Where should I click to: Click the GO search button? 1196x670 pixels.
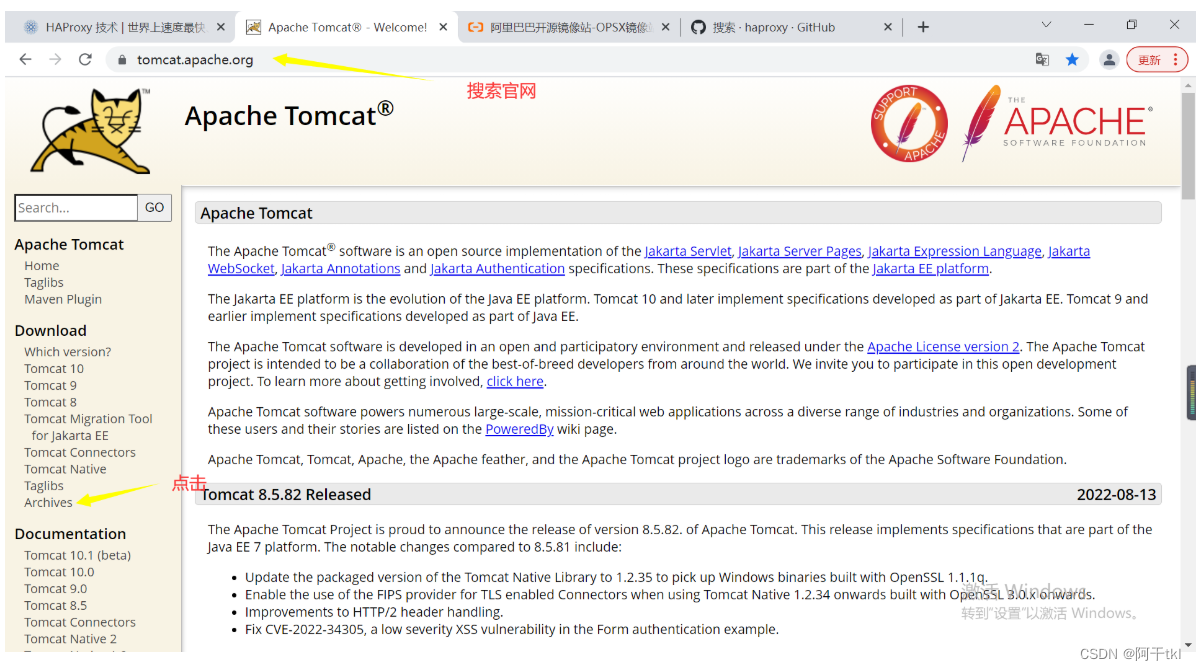154,208
